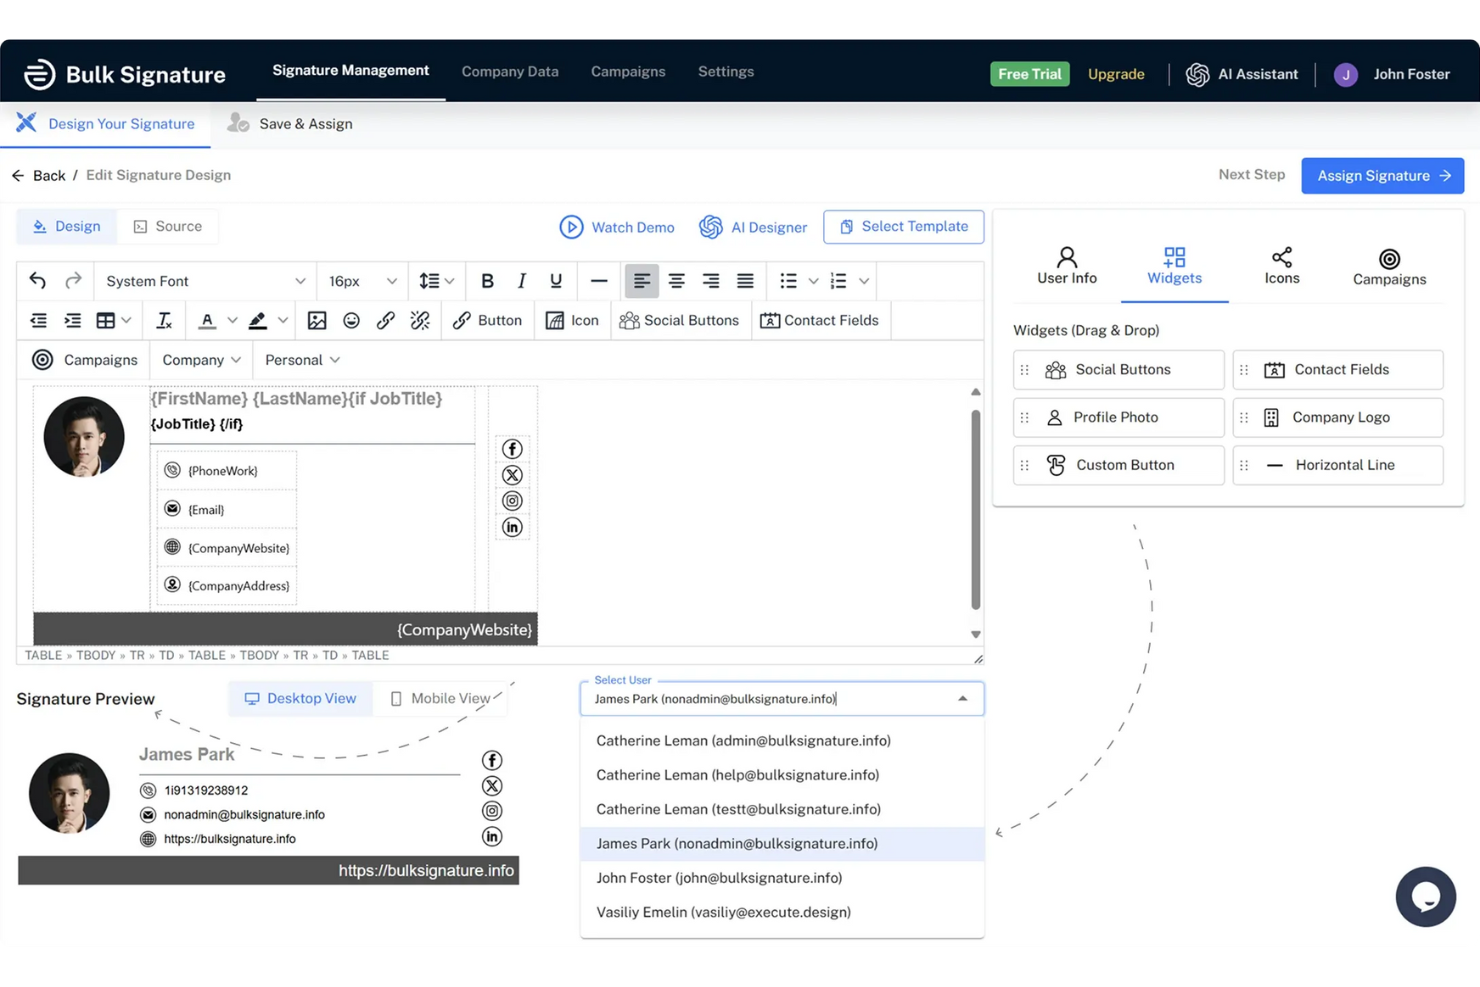Image resolution: width=1480 pixels, height=987 pixels.
Task: Switch to the Save & Assign tab
Action: tap(290, 124)
